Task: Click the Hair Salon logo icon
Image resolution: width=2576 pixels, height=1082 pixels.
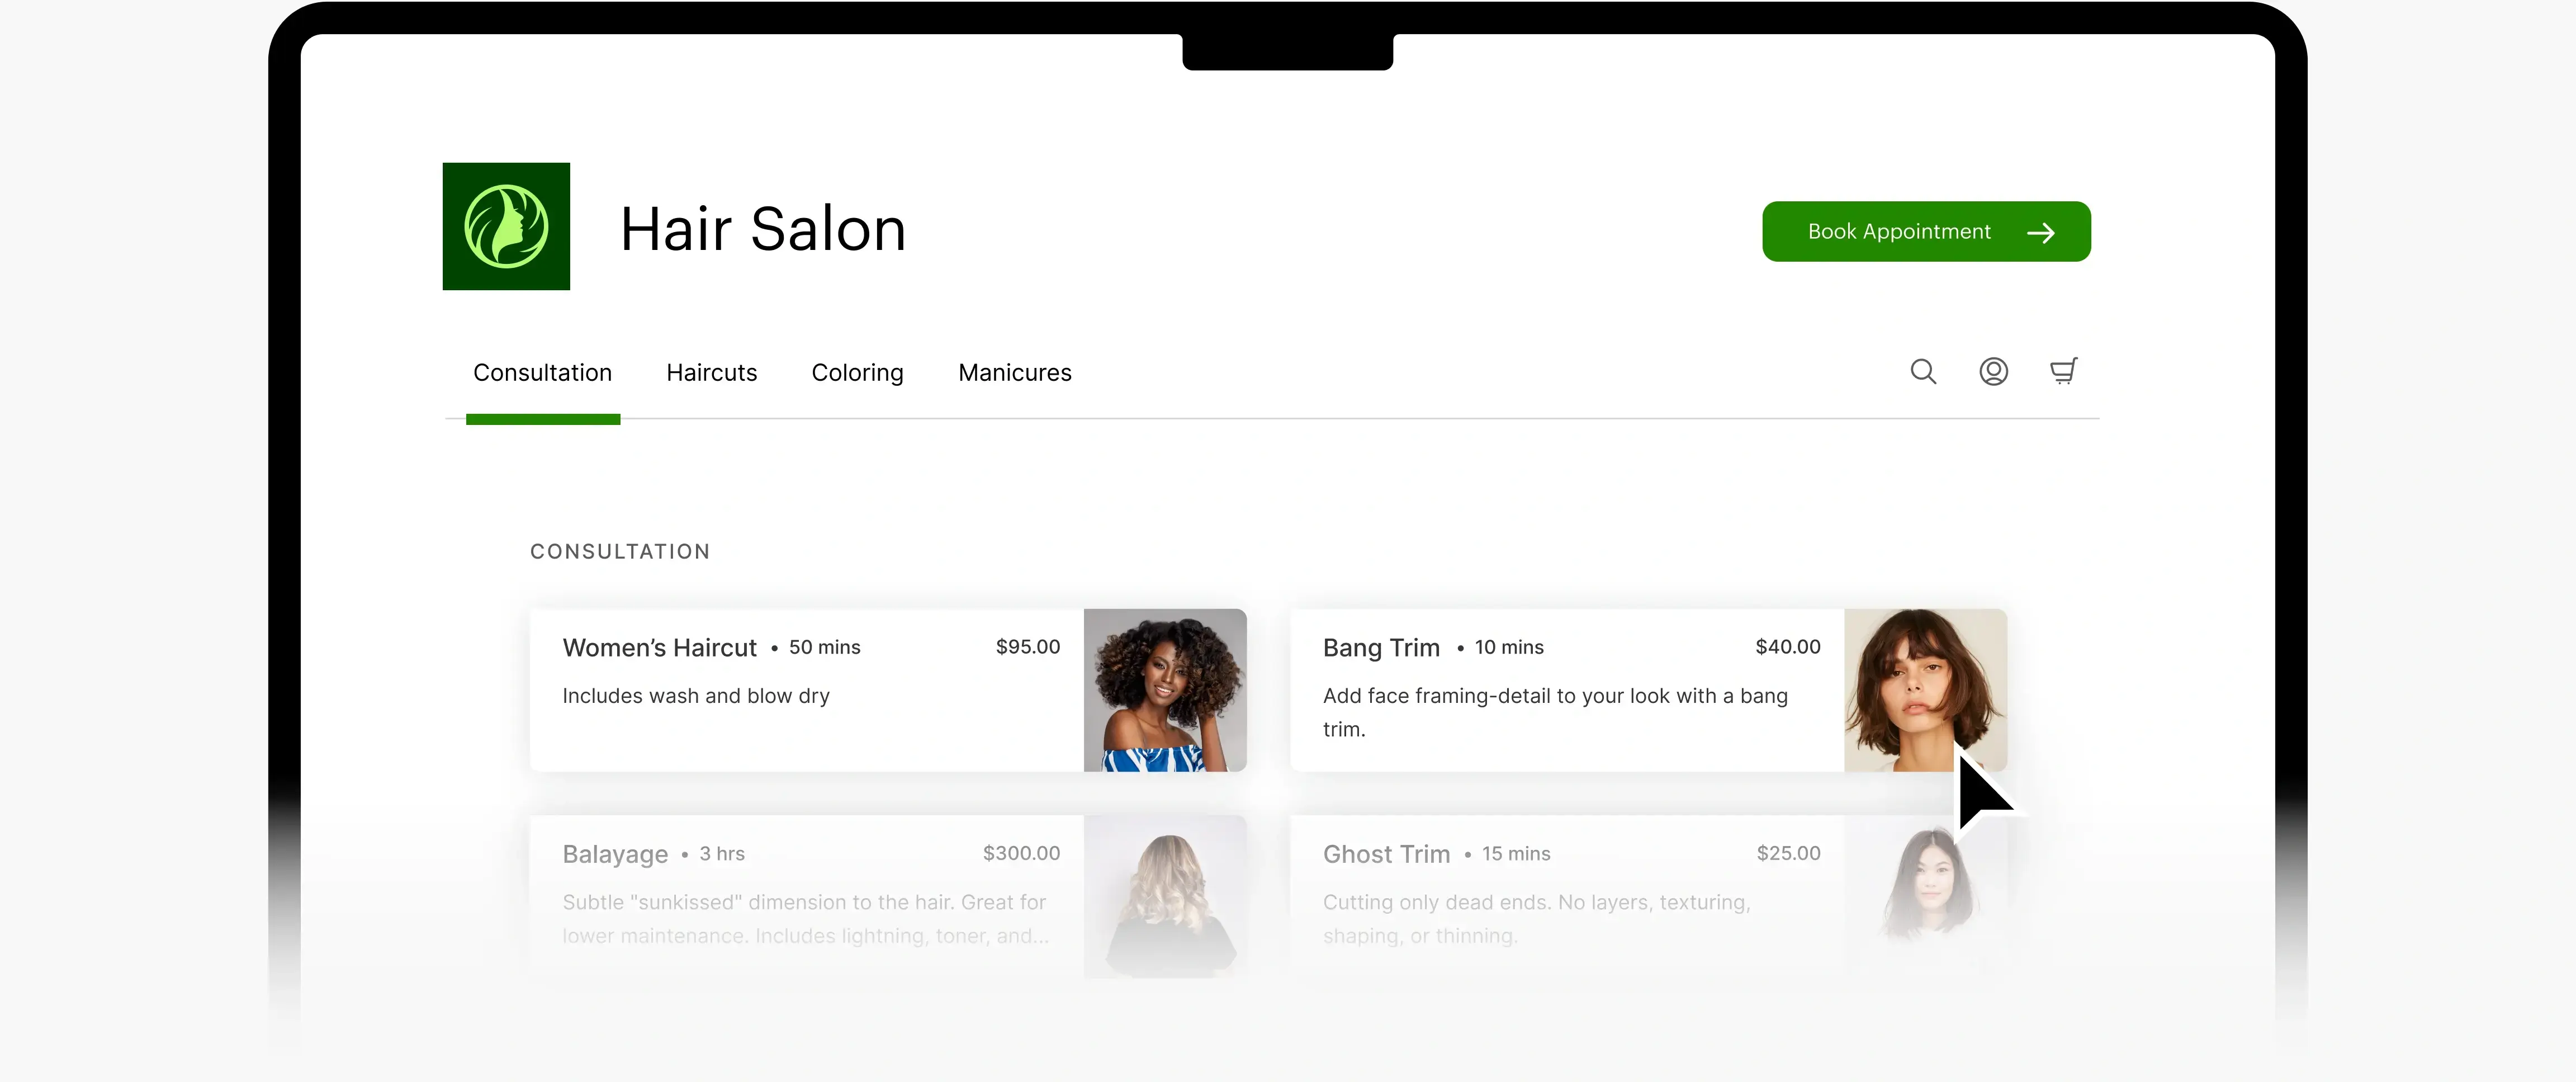Action: (x=506, y=226)
